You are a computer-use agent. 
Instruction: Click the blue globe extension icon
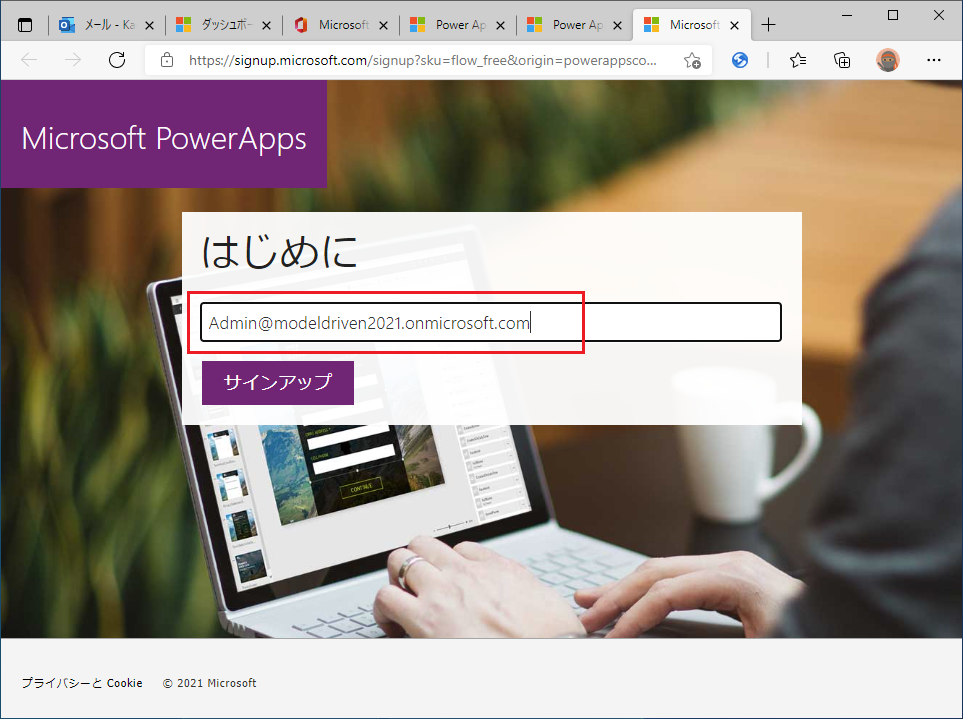[740, 60]
